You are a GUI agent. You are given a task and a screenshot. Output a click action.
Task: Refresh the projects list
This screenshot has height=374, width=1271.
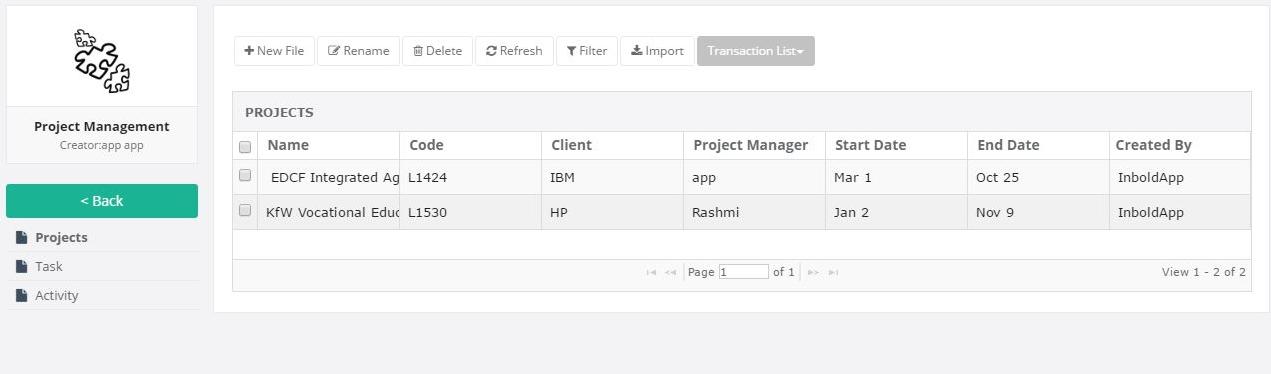(514, 51)
